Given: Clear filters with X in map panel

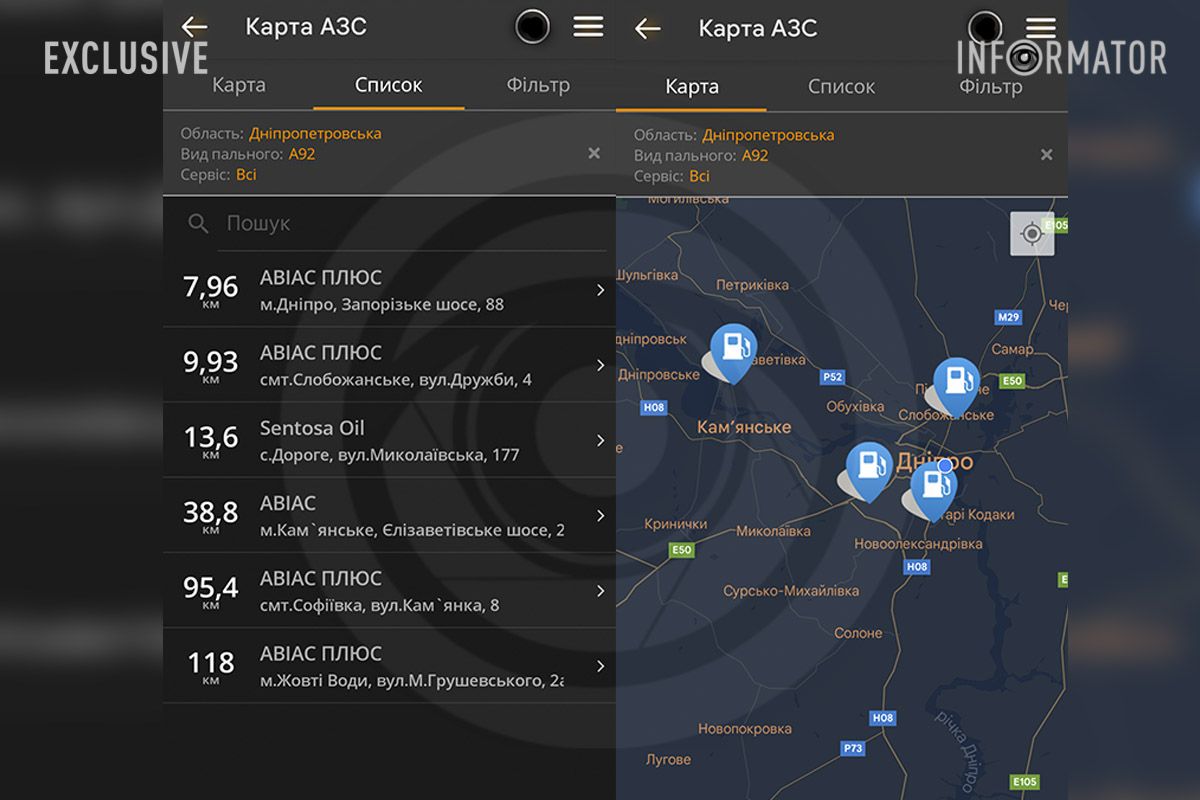Looking at the screenshot, I should (1046, 155).
